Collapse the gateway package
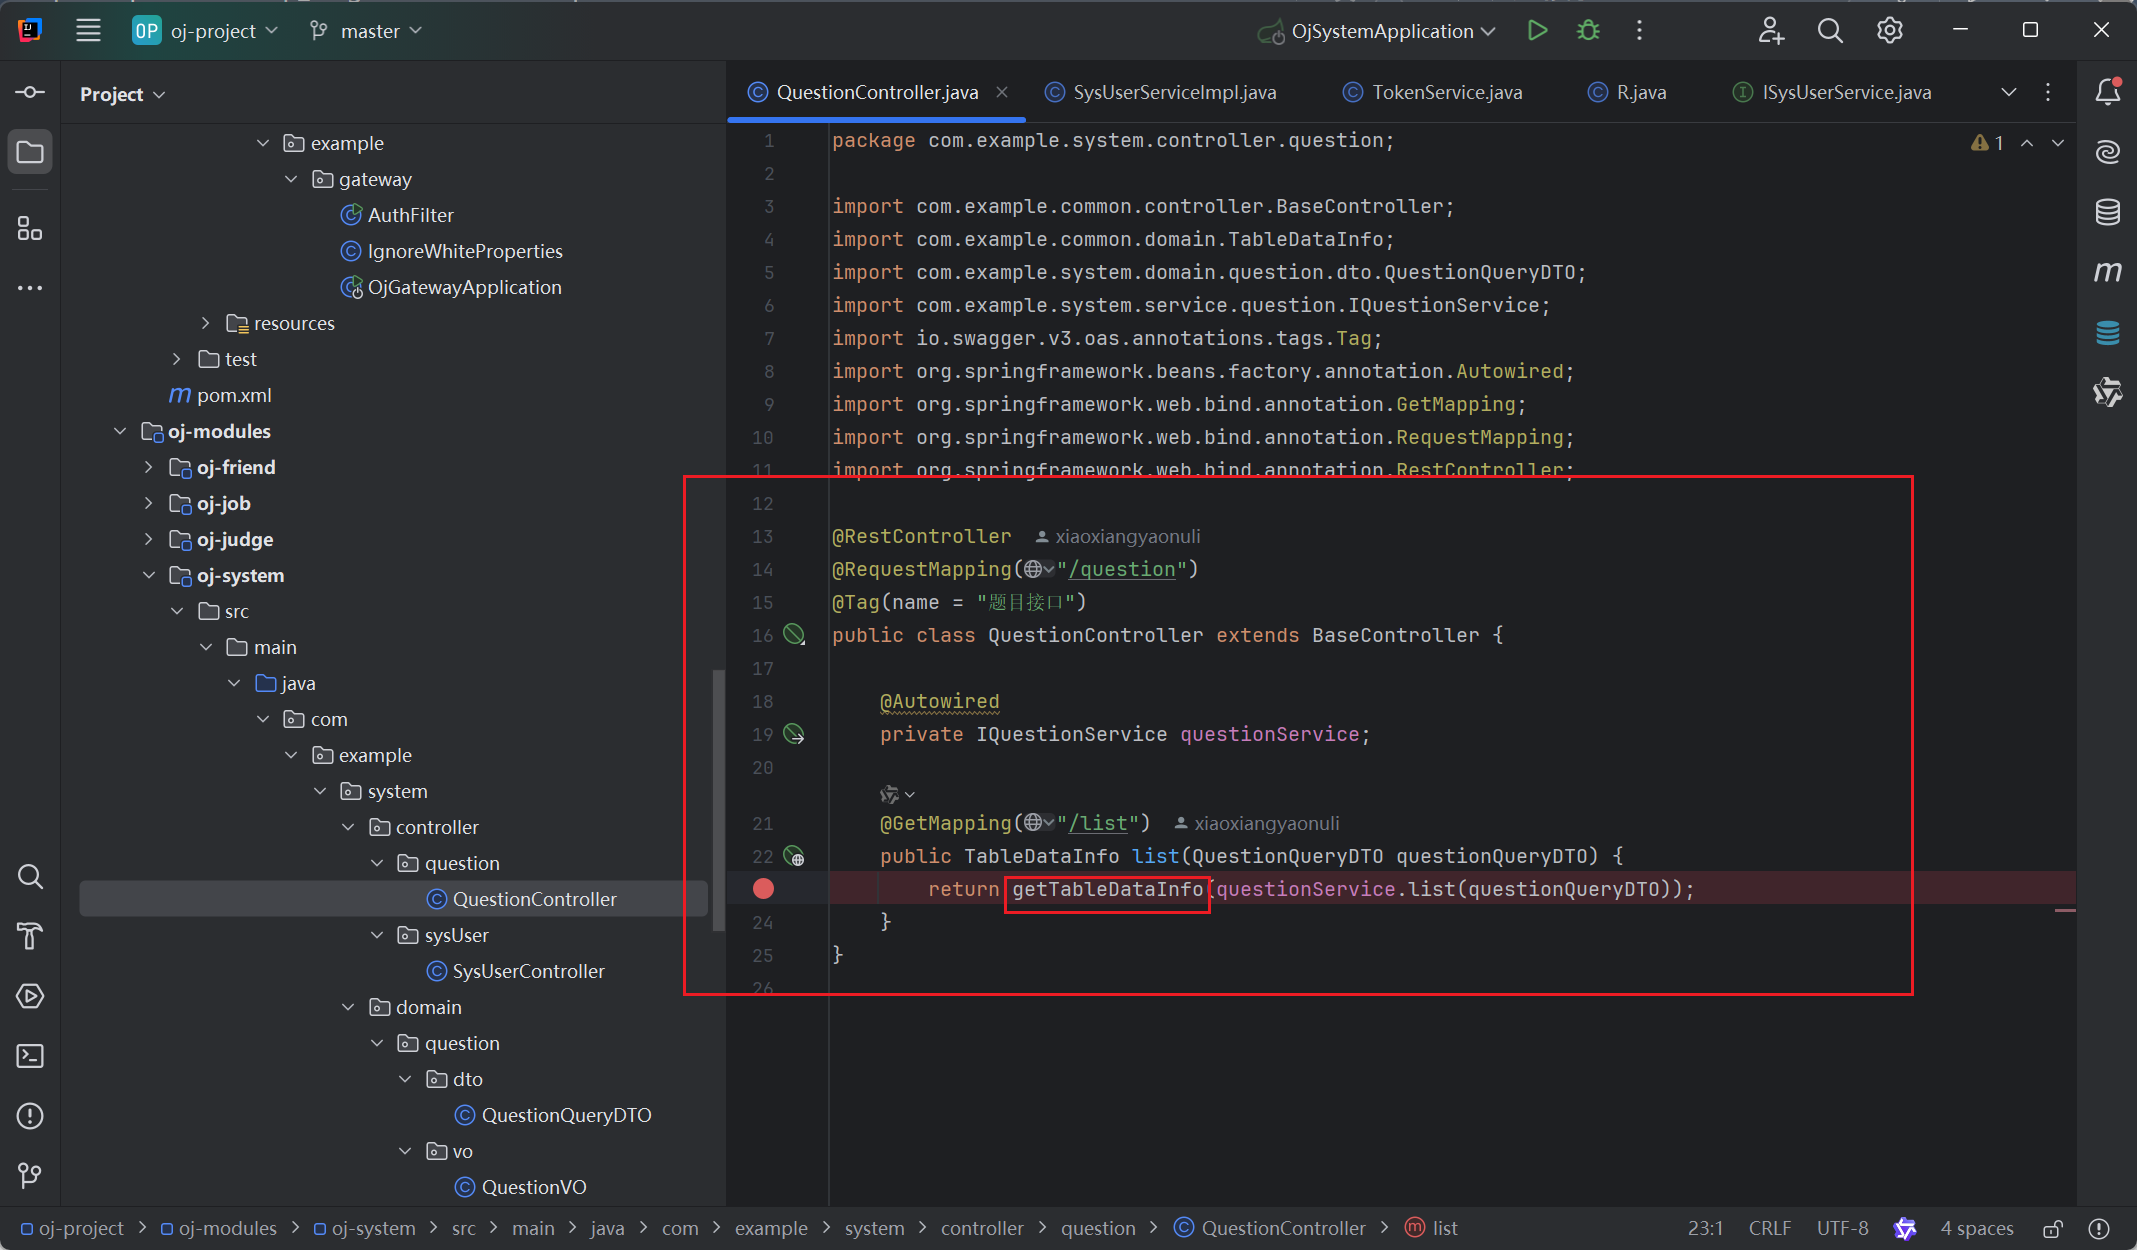The width and height of the screenshot is (2137, 1250). [291, 179]
